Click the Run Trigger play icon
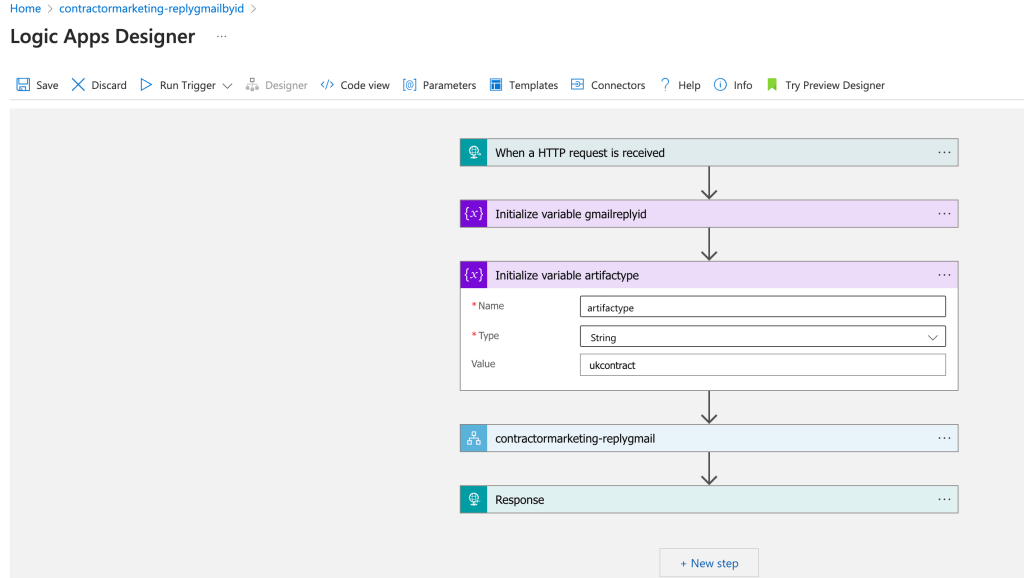The image size is (1024, 578). [146, 85]
